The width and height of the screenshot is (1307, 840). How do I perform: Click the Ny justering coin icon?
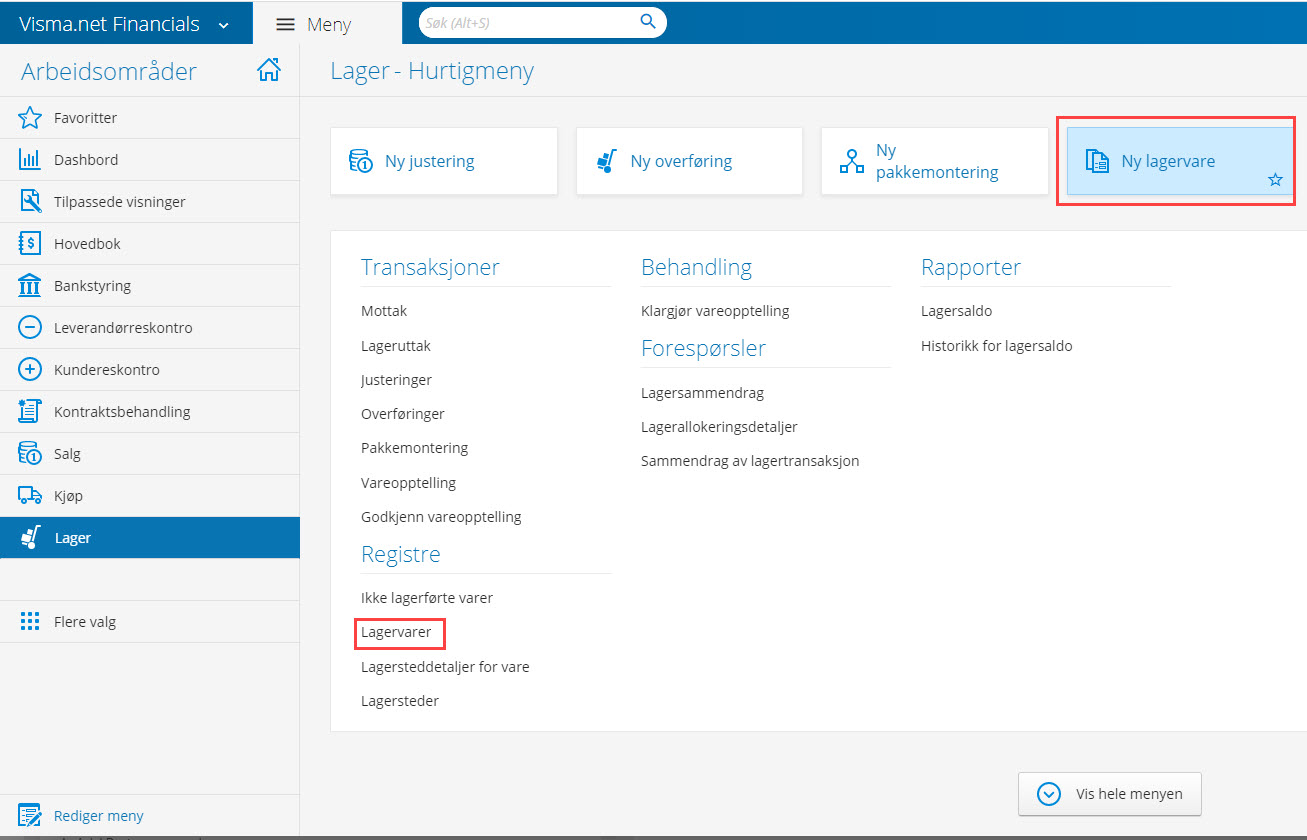361,161
